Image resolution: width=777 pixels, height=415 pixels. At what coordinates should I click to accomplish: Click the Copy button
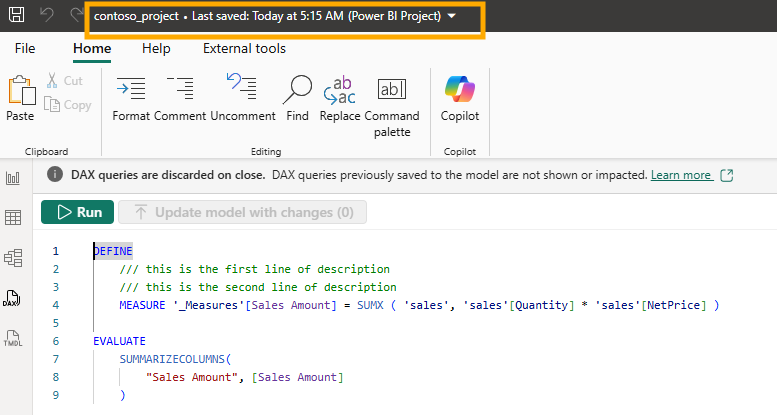[x=68, y=105]
